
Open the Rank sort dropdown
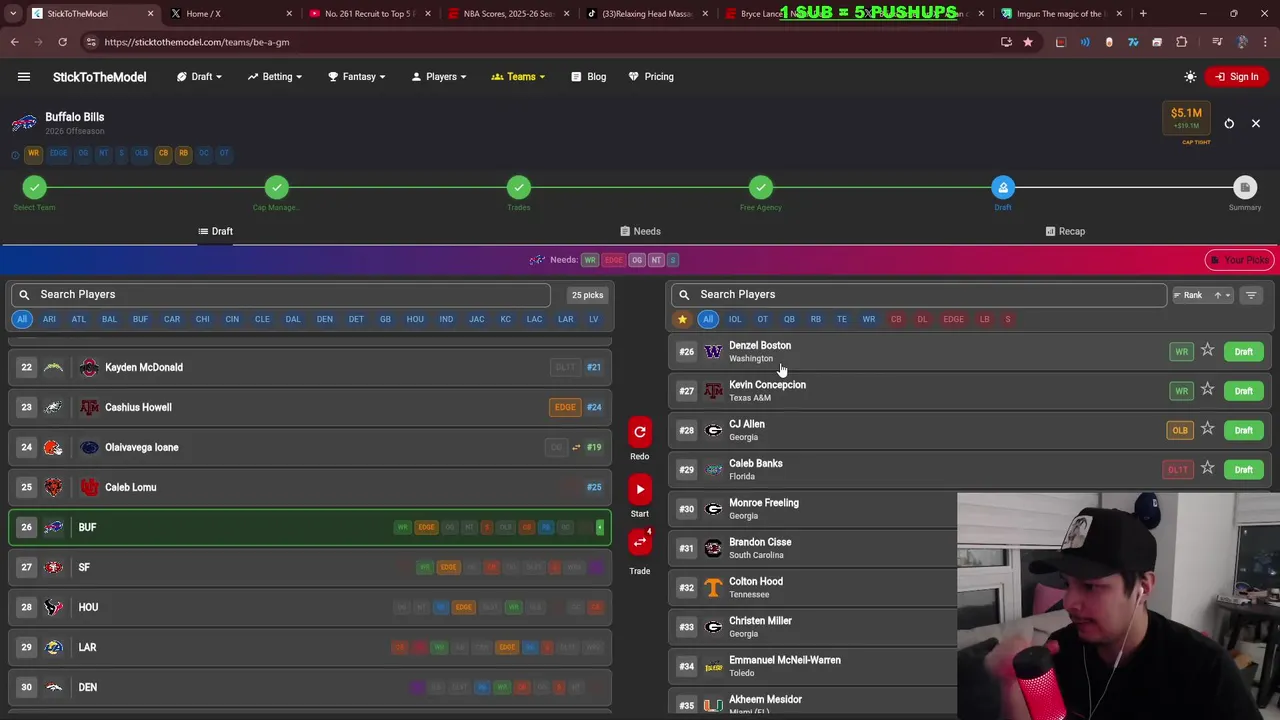pyautogui.click(x=1201, y=295)
